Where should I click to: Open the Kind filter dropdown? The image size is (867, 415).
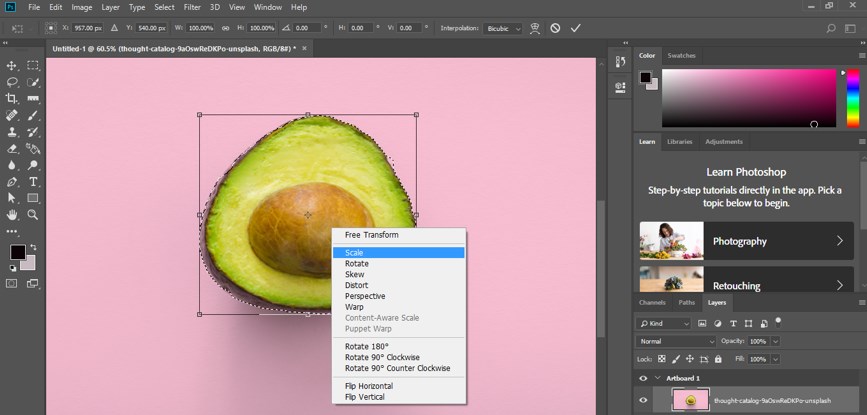pos(663,323)
